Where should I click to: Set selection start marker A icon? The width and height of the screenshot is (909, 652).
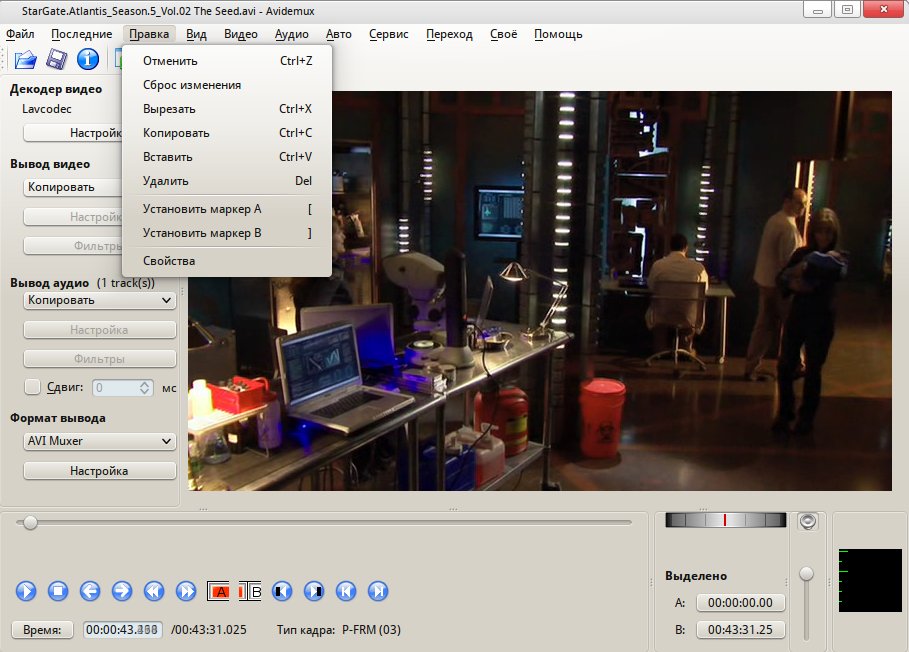(218, 591)
